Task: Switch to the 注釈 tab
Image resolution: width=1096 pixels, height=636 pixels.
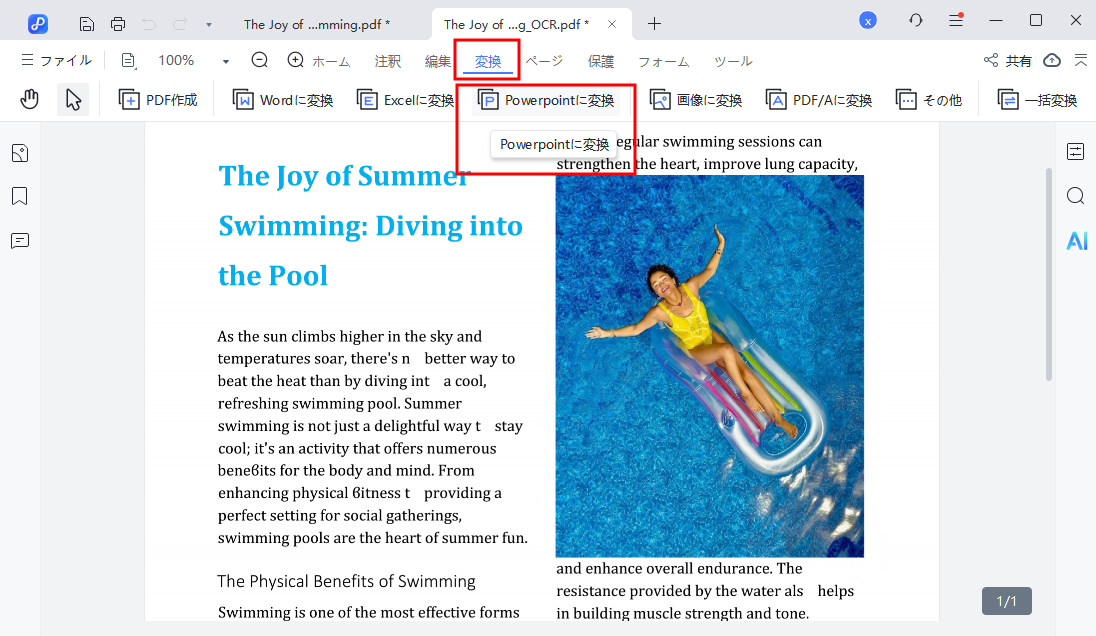Action: coord(388,61)
